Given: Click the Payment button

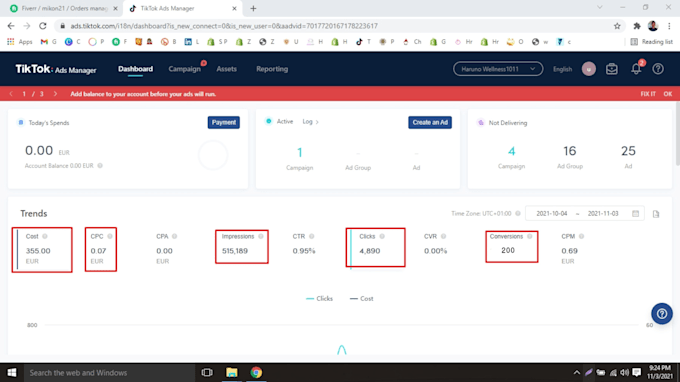Looking at the screenshot, I should pos(223,122).
